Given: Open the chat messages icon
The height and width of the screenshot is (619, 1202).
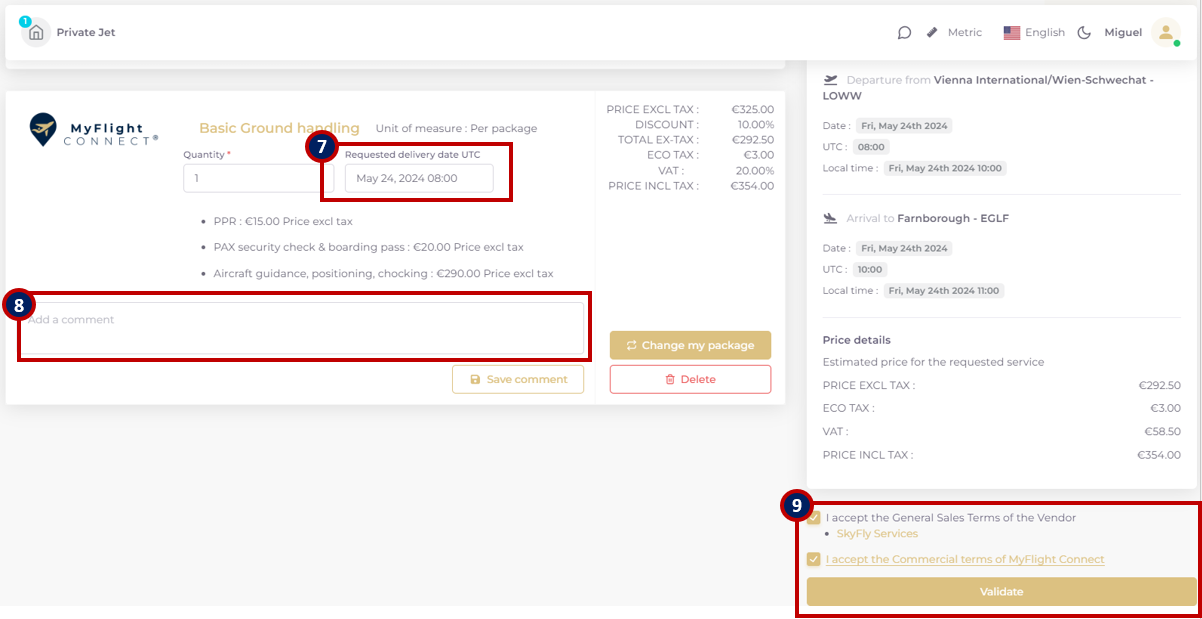Looking at the screenshot, I should (x=904, y=33).
